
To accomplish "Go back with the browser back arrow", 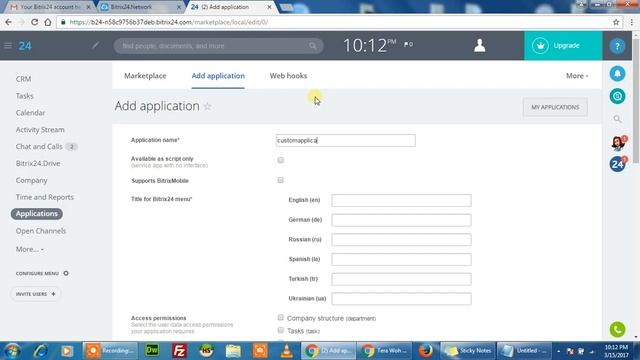I will pos(8,22).
